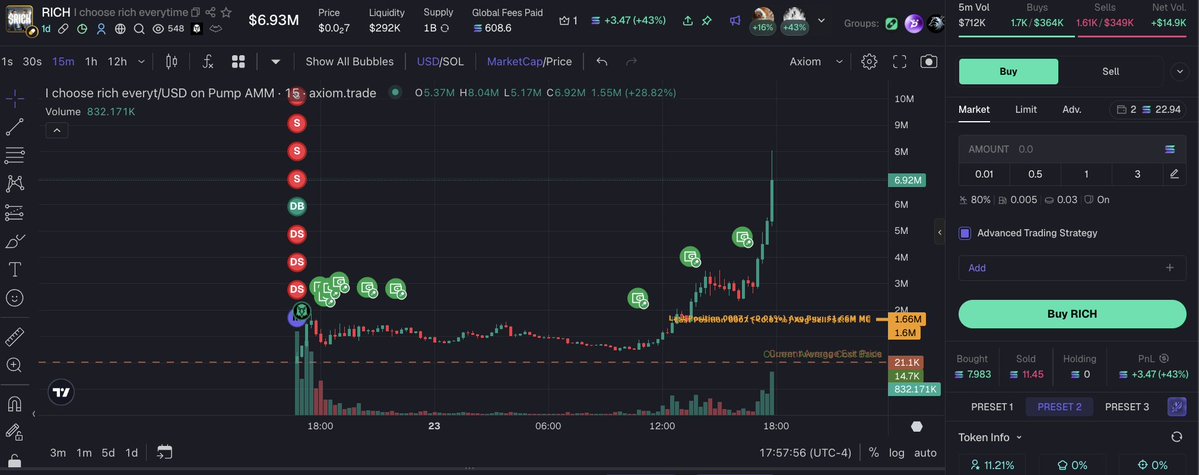This screenshot has height=475, width=1199.
Task: Choose the text annotation tool
Action: click(15, 269)
